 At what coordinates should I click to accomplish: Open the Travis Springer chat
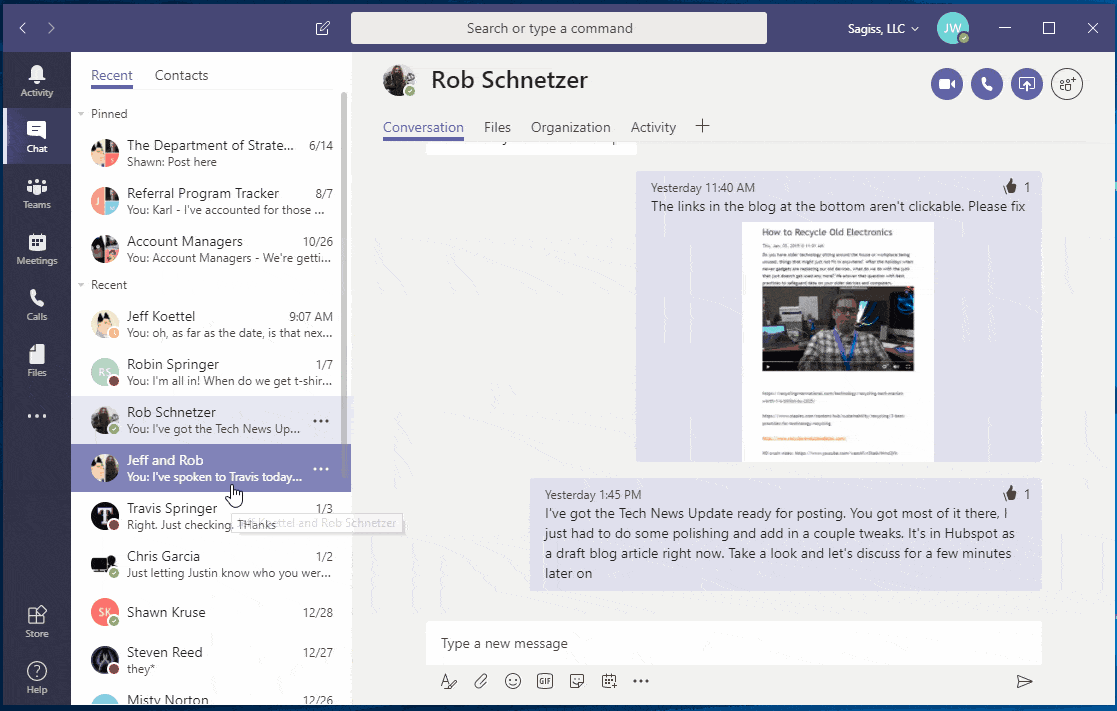(x=211, y=516)
